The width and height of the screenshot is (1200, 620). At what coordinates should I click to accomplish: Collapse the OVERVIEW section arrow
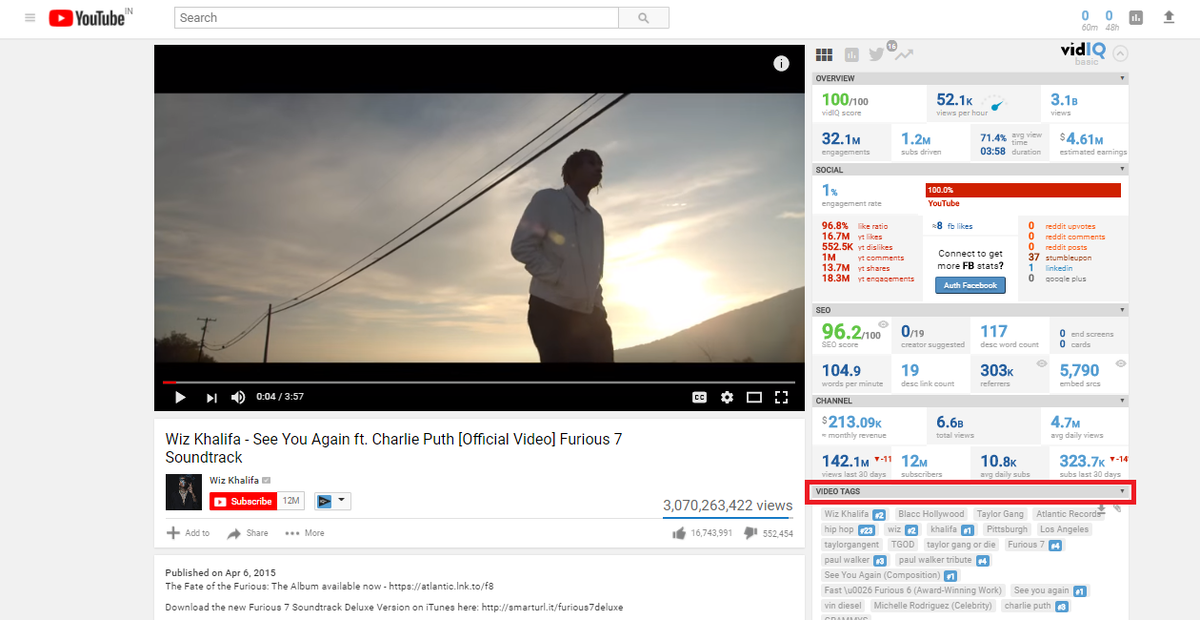pyautogui.click(x=1122, y=78)
